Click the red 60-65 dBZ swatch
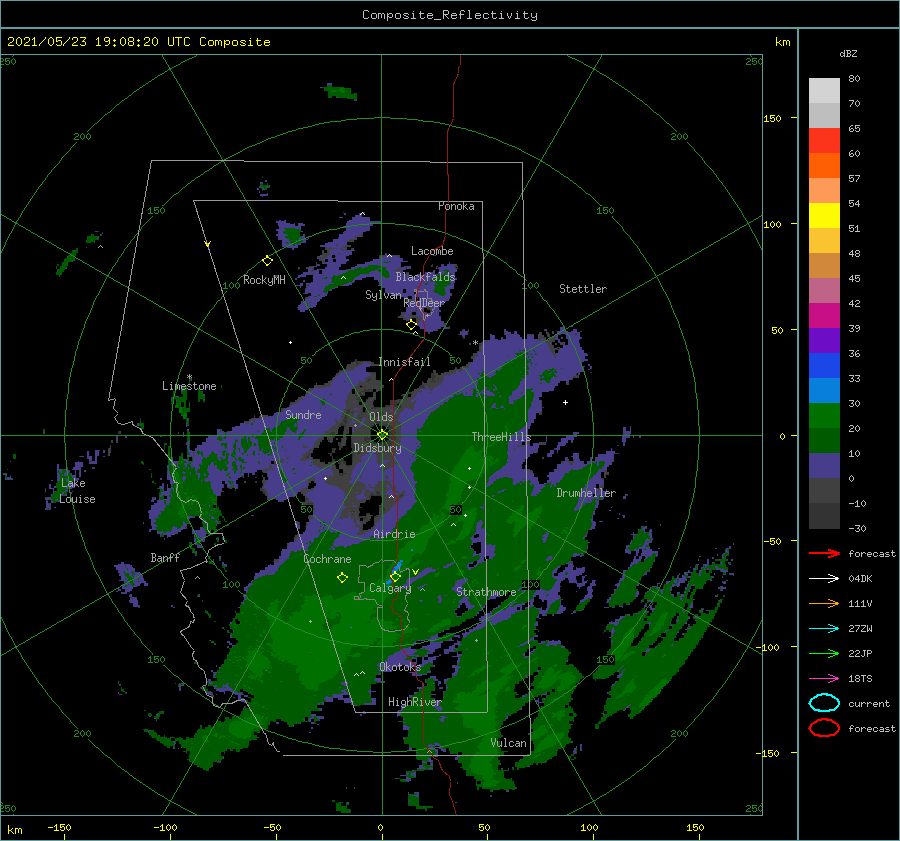Image resolution: width=900 pixels, height=841 pixels. tap(824, 141)
